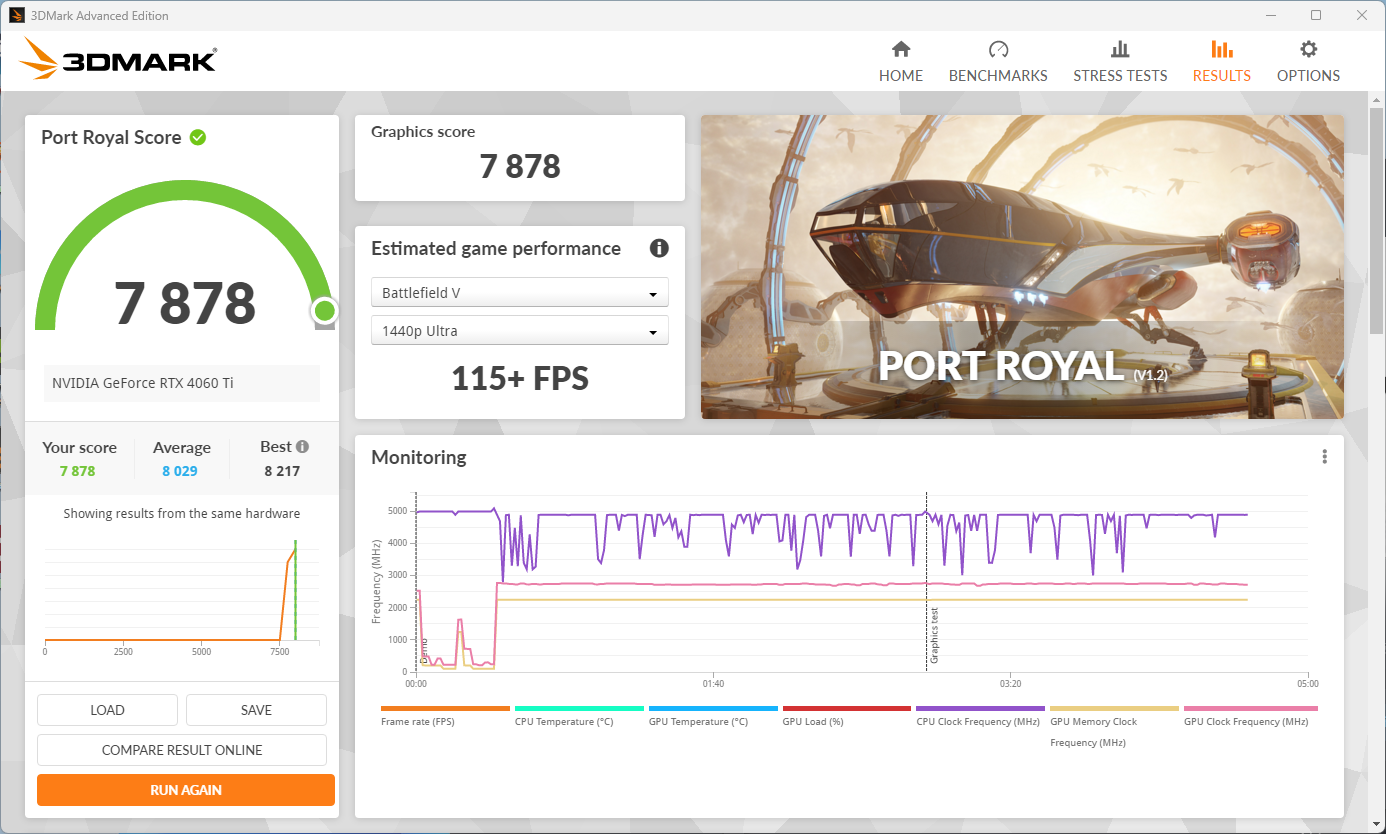This screenshot has height=834, width=1386.
Task: Click the SAVE button
Action: click(x=256, y=710)
